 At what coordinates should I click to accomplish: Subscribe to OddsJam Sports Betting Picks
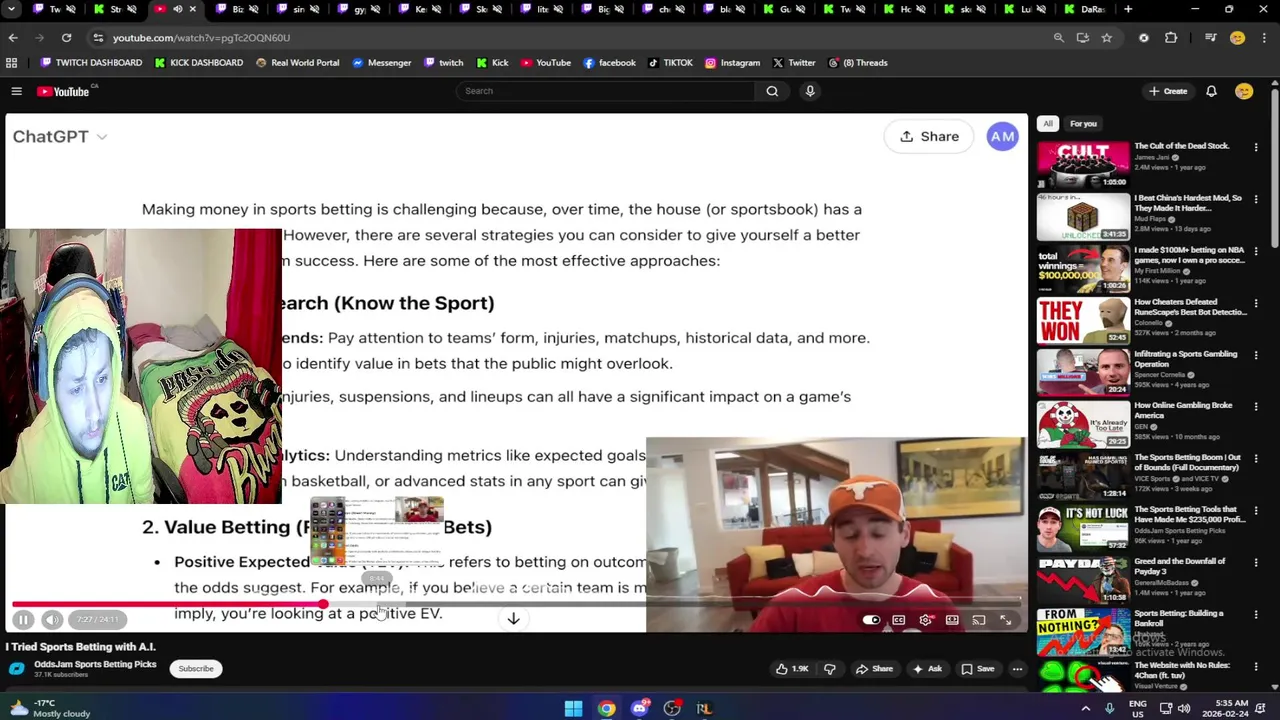[196, 669]
